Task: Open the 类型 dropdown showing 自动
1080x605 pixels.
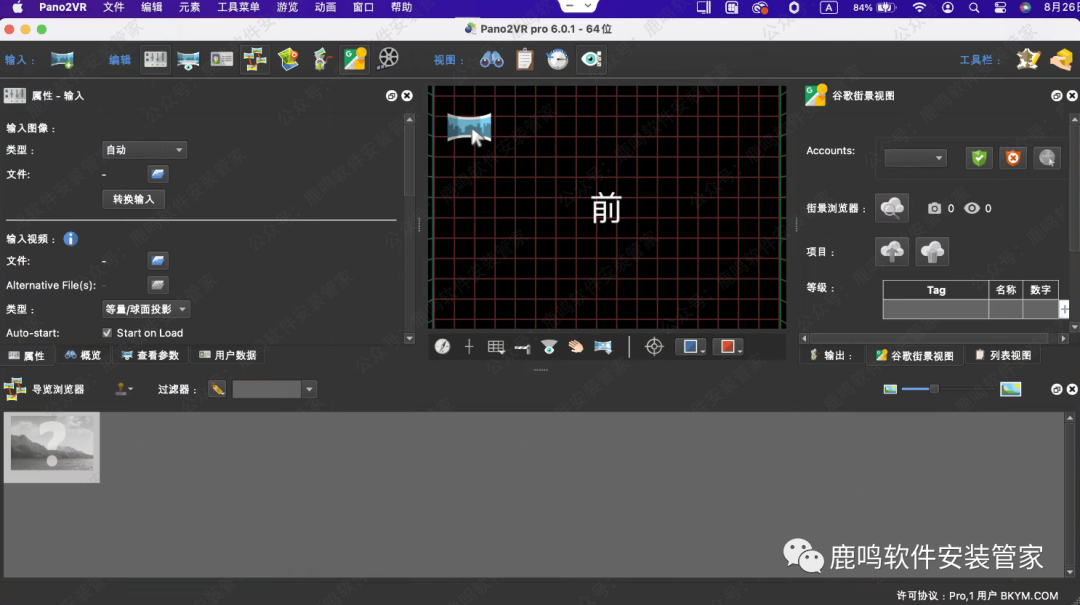Action: (145, 150)
